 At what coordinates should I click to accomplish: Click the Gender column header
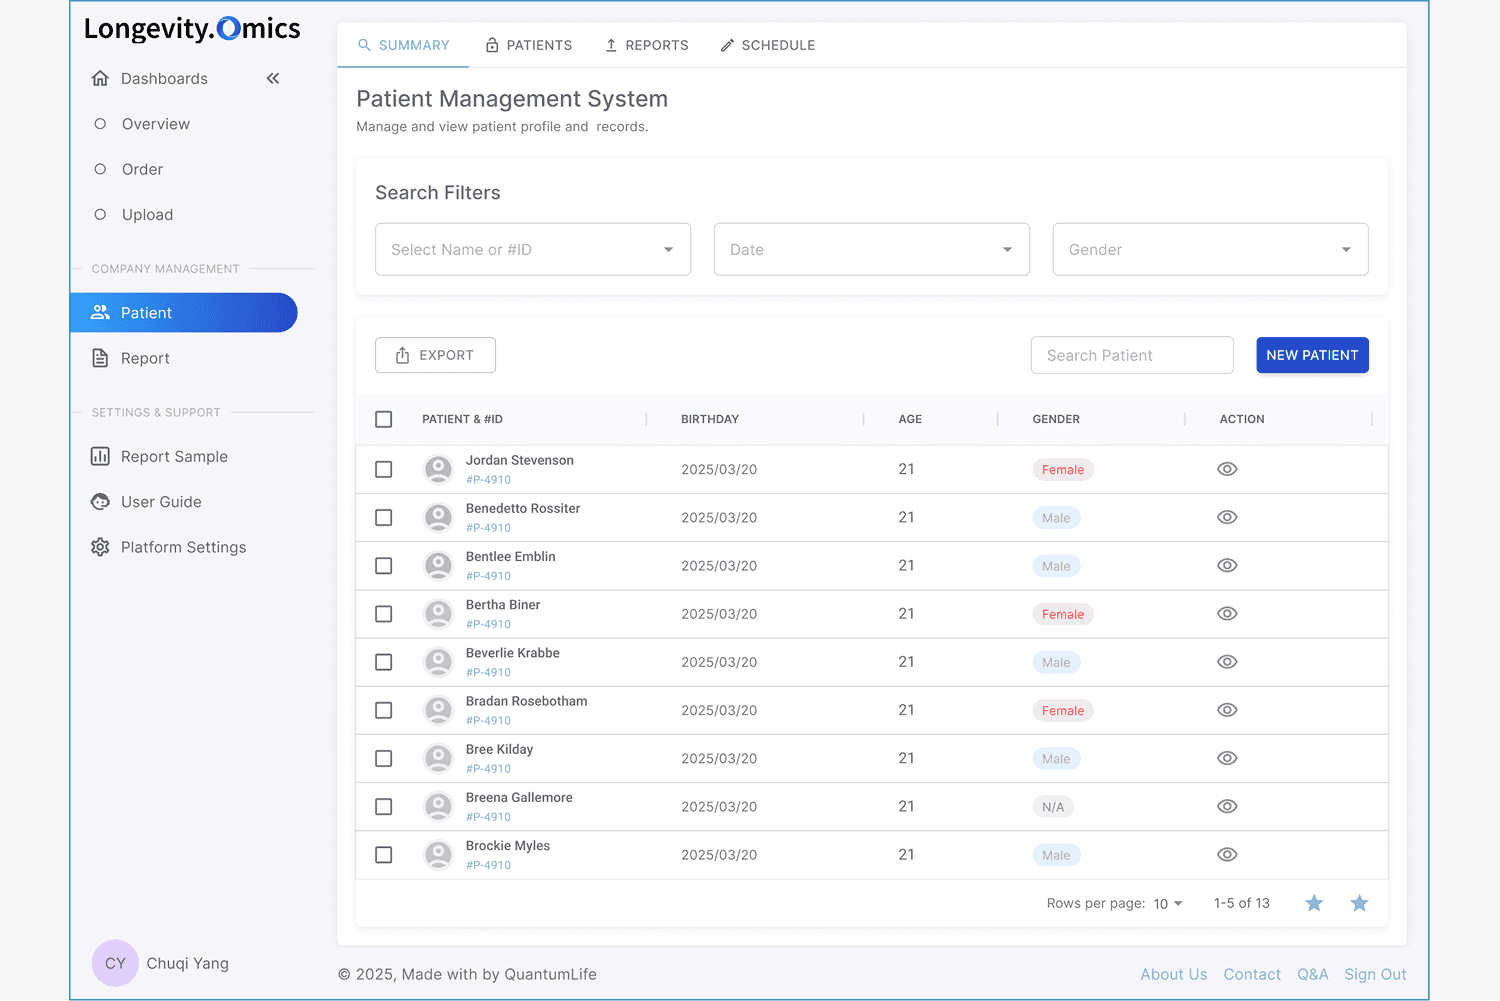click(1056, 419)
